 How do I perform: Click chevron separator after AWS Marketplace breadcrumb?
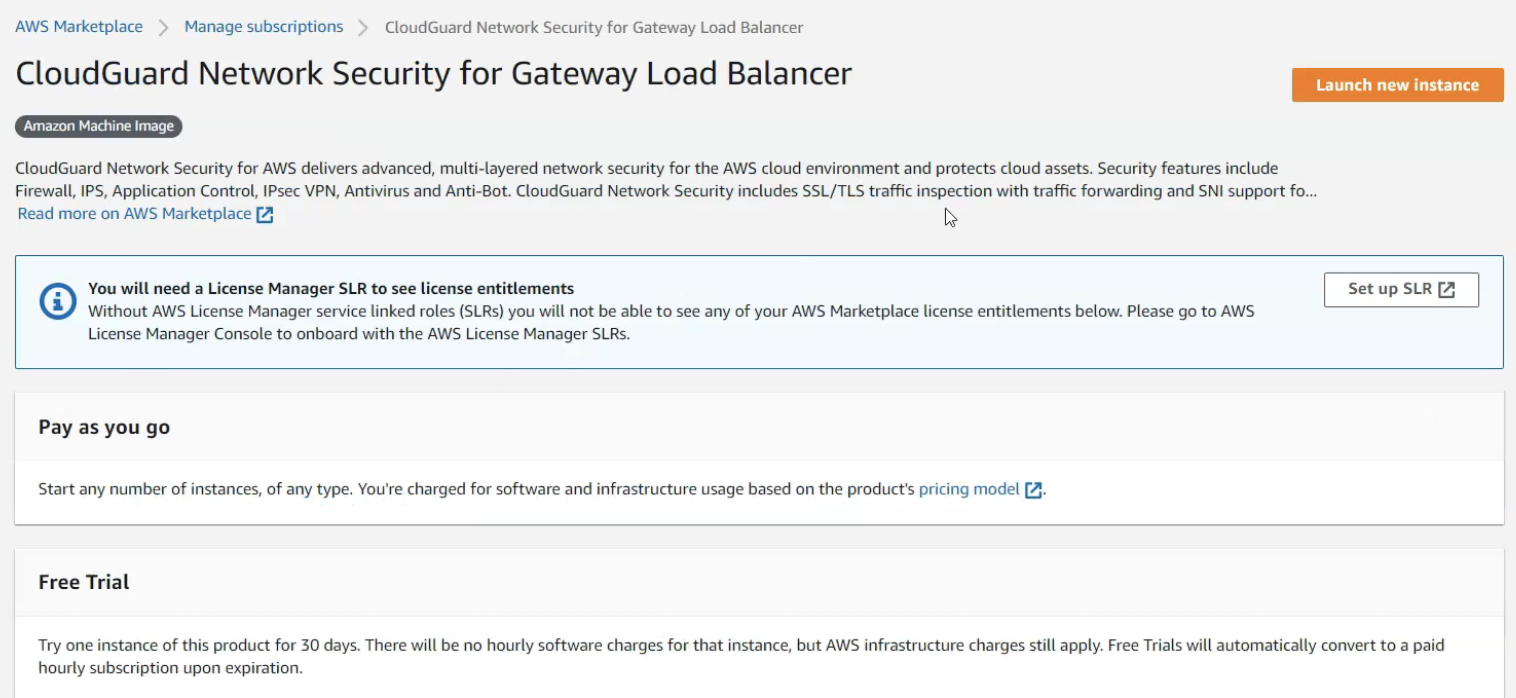click(163, 28)
